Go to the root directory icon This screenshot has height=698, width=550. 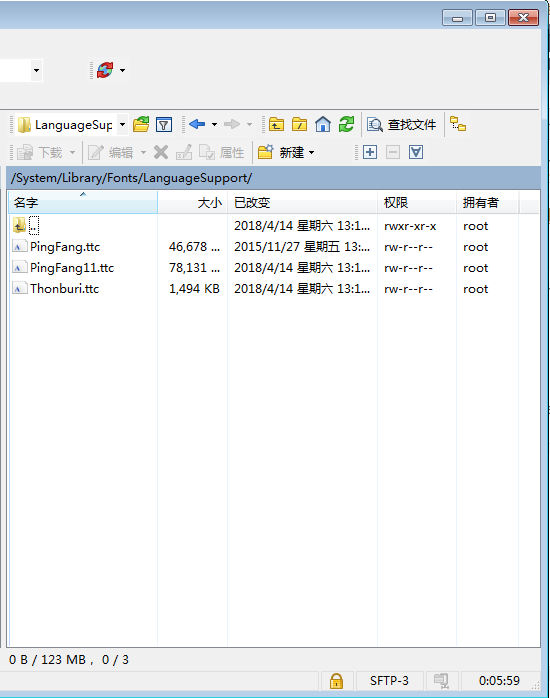[x=299, y=124]
